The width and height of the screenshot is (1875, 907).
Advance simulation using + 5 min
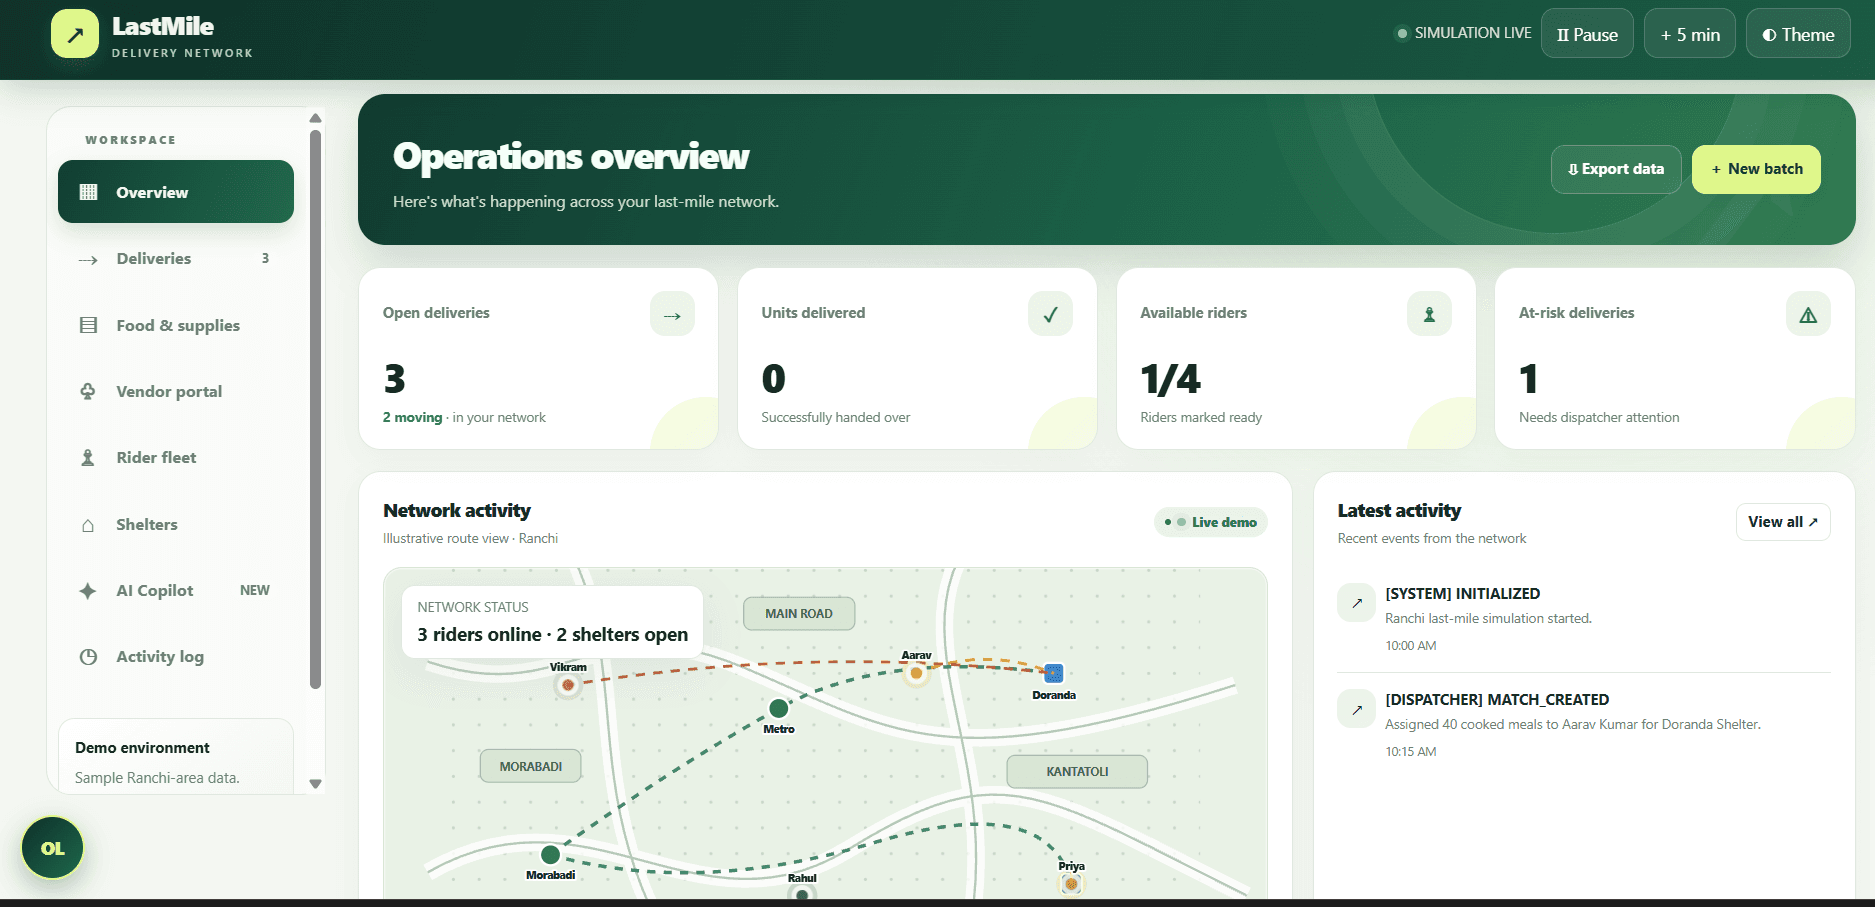click(x=1690, y=34)
